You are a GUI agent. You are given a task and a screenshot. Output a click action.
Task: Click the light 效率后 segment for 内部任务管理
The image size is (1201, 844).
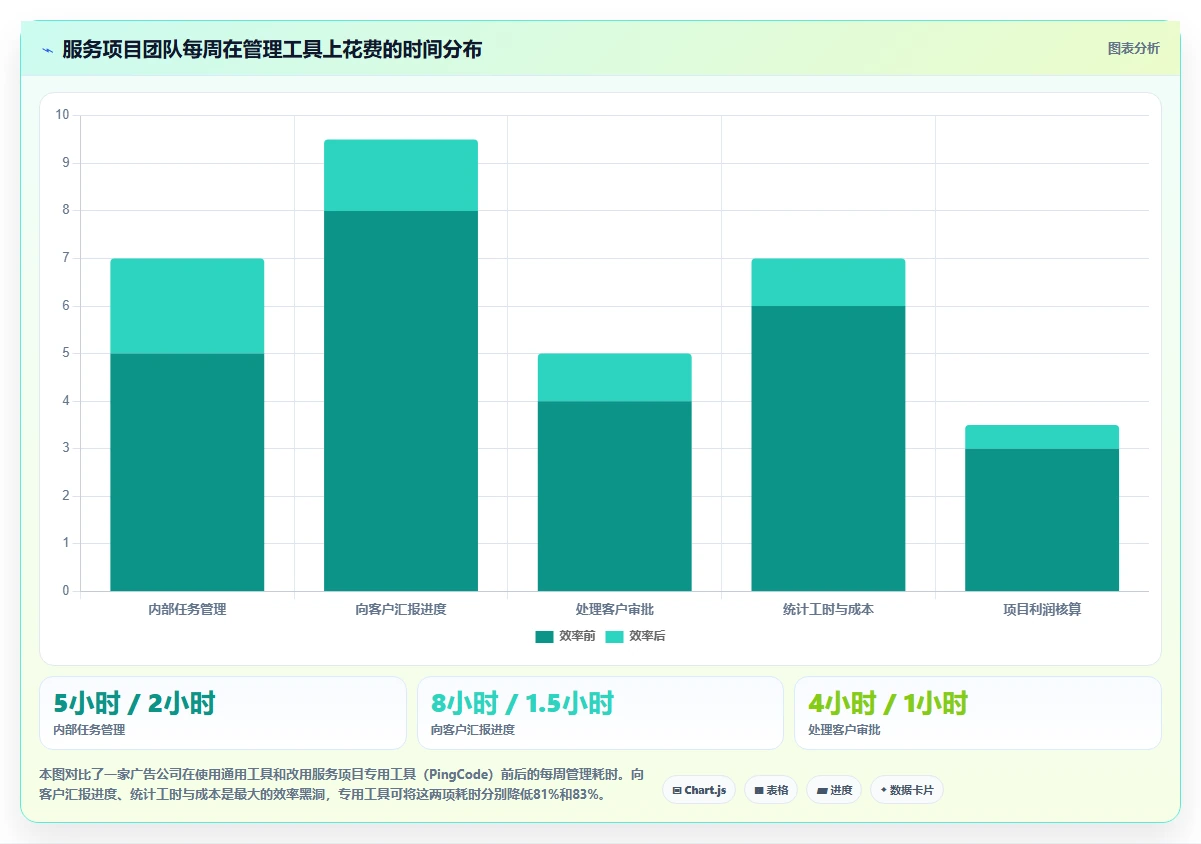[x=187, y=306]
